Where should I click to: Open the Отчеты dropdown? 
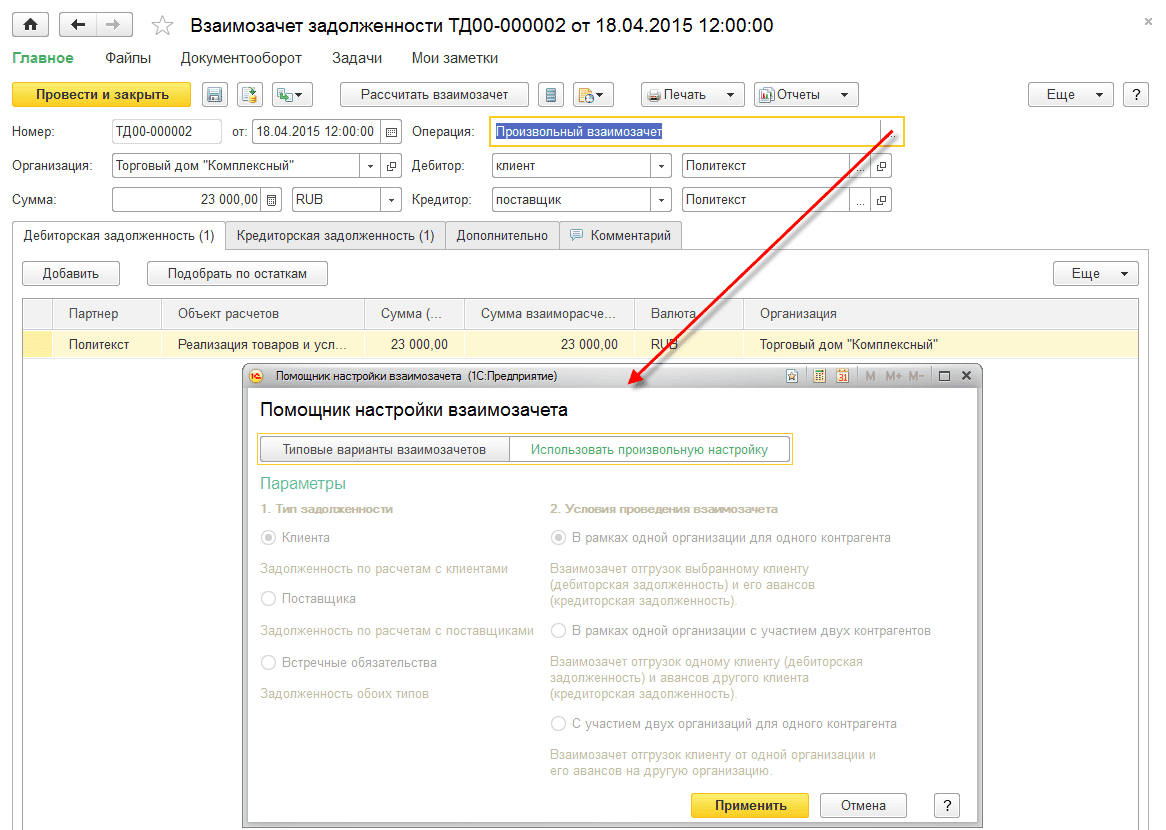tap(806, 94)
